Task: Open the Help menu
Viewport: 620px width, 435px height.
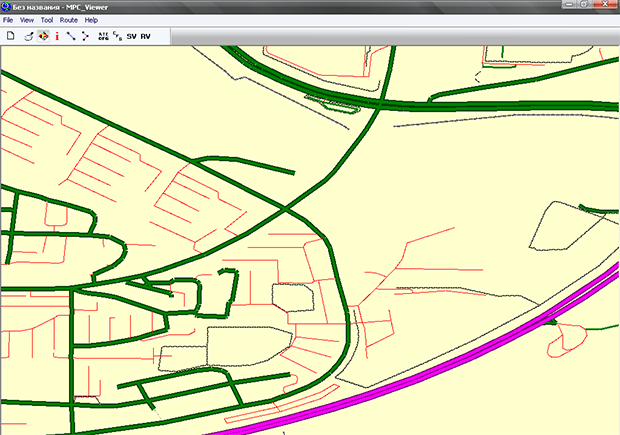Action: click(91, 20)
